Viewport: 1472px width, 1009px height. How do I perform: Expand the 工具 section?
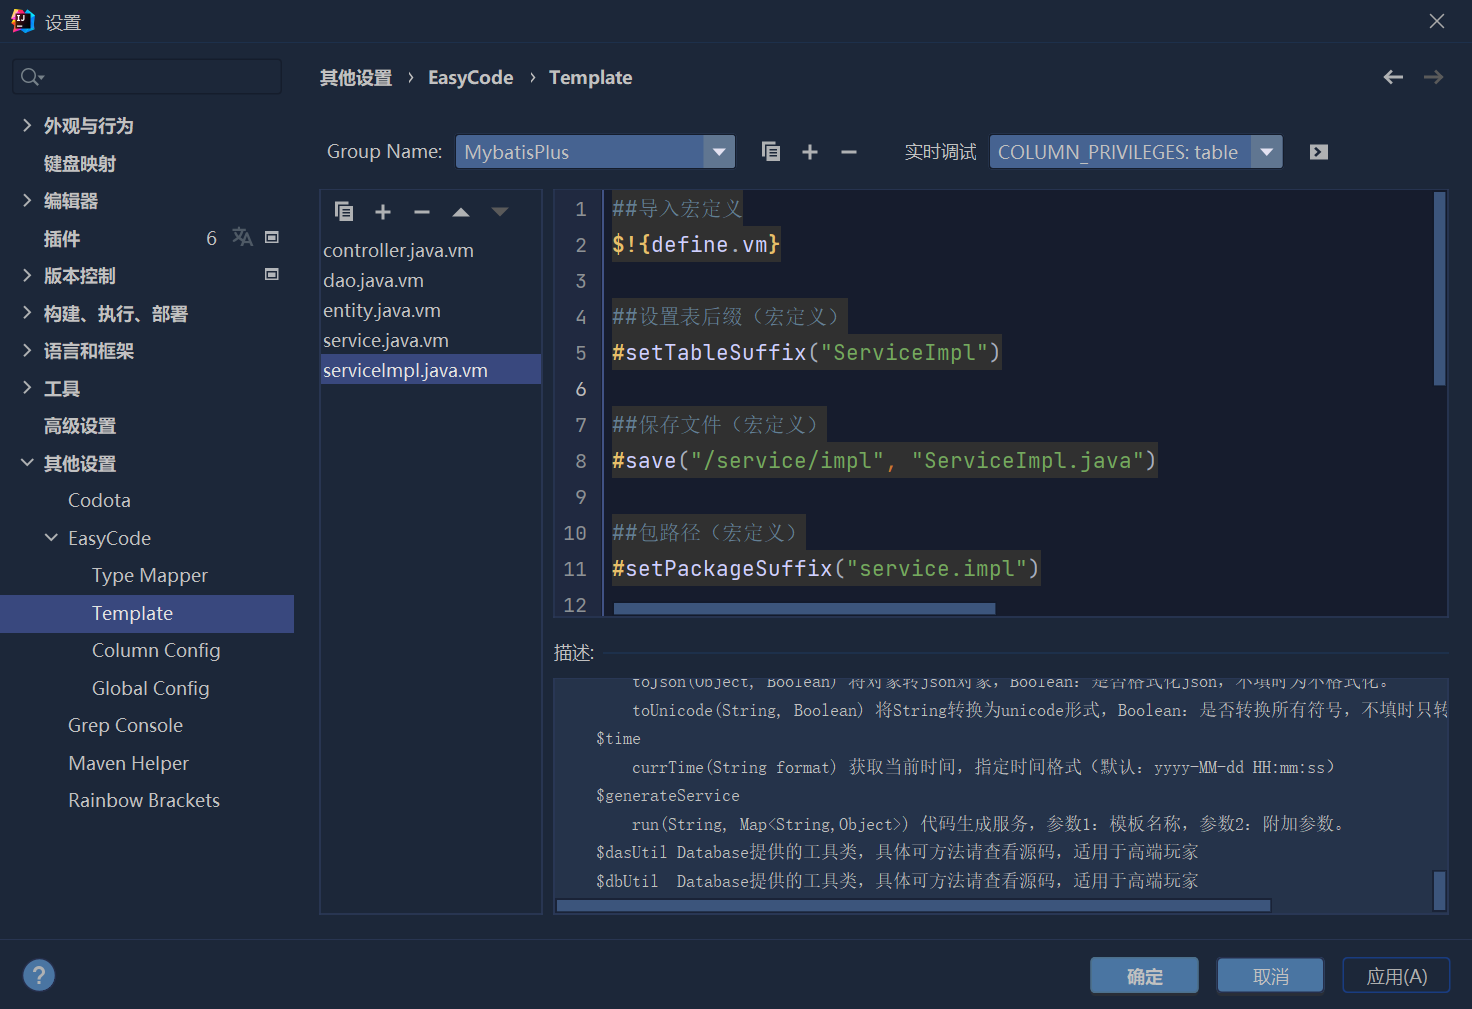tap(27, 388)
